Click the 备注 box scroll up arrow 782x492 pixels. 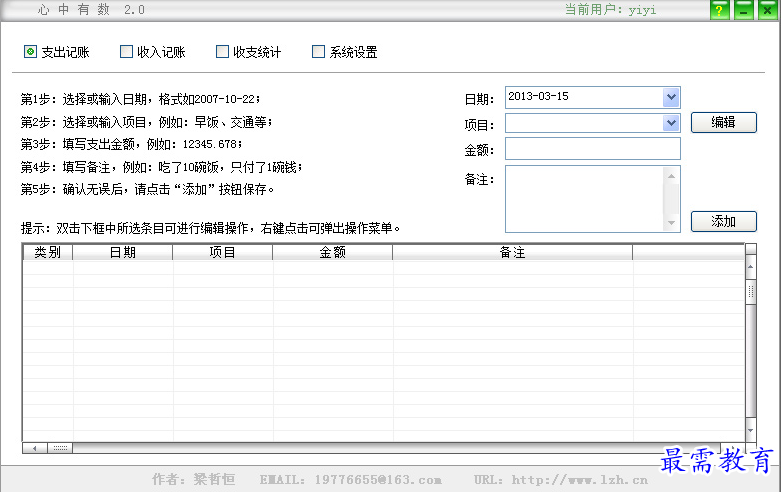(x=671, y=176)
